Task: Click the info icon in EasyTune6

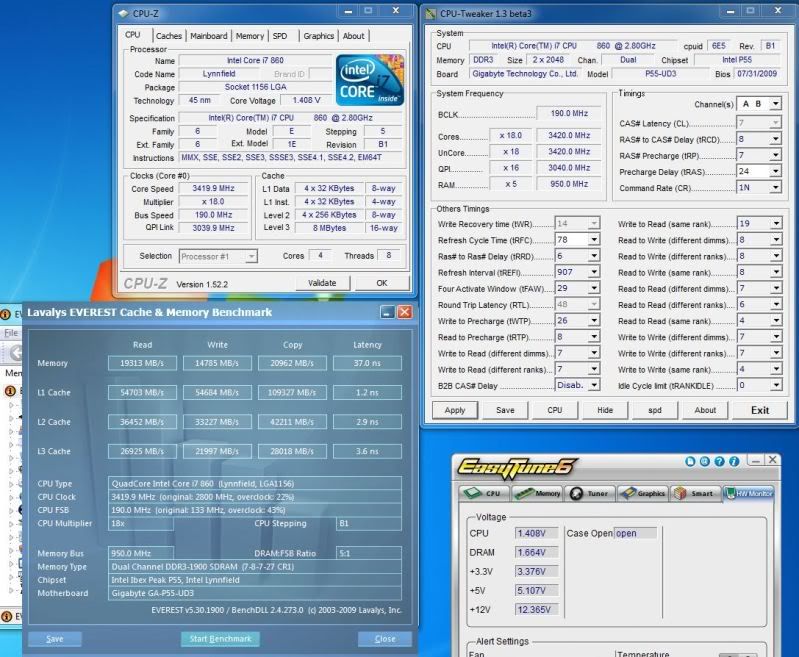Action: pos(734,461)
